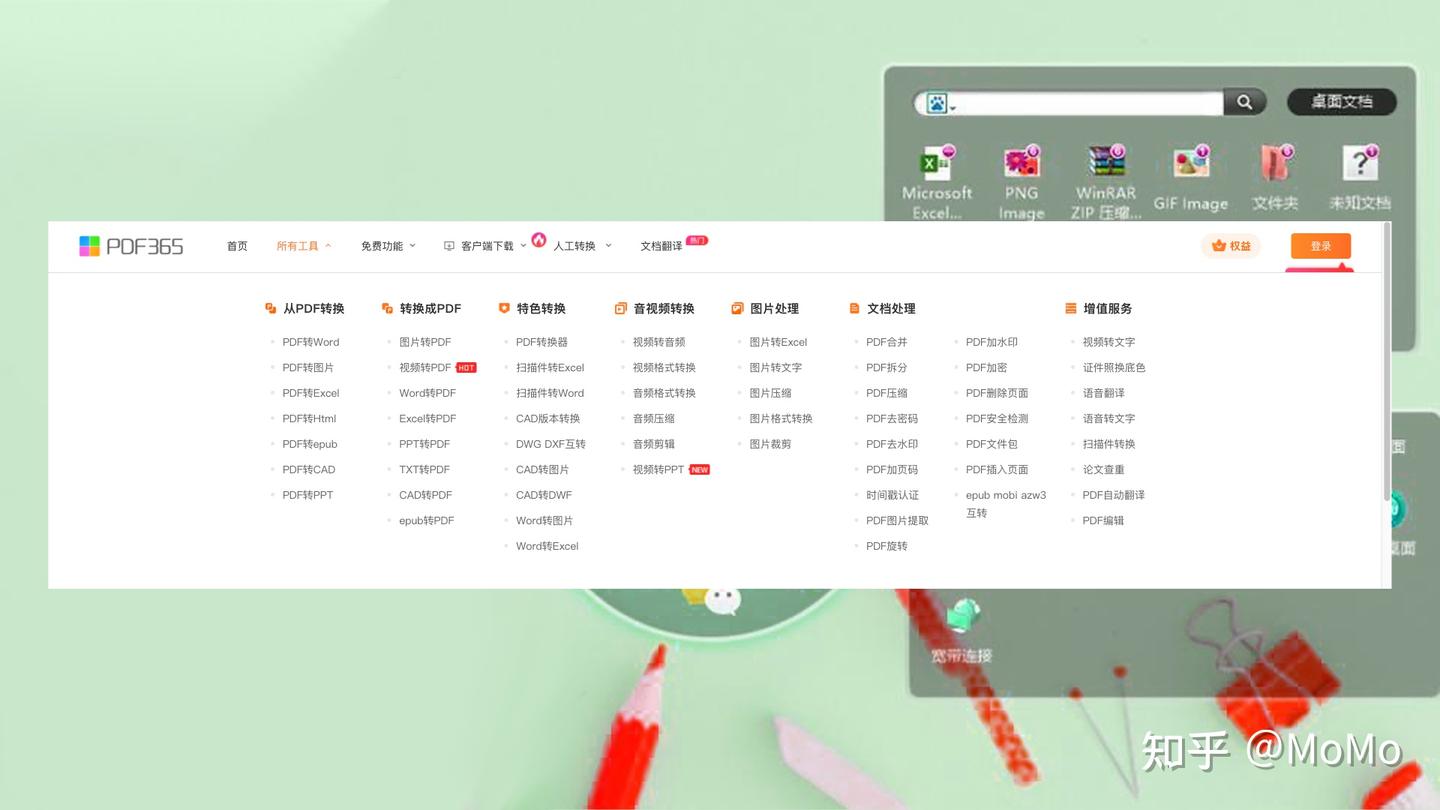Open WinRAR ZIP icon in desktop widget
Viewport: 1440px width, 810px height.
pos(1106,163)
